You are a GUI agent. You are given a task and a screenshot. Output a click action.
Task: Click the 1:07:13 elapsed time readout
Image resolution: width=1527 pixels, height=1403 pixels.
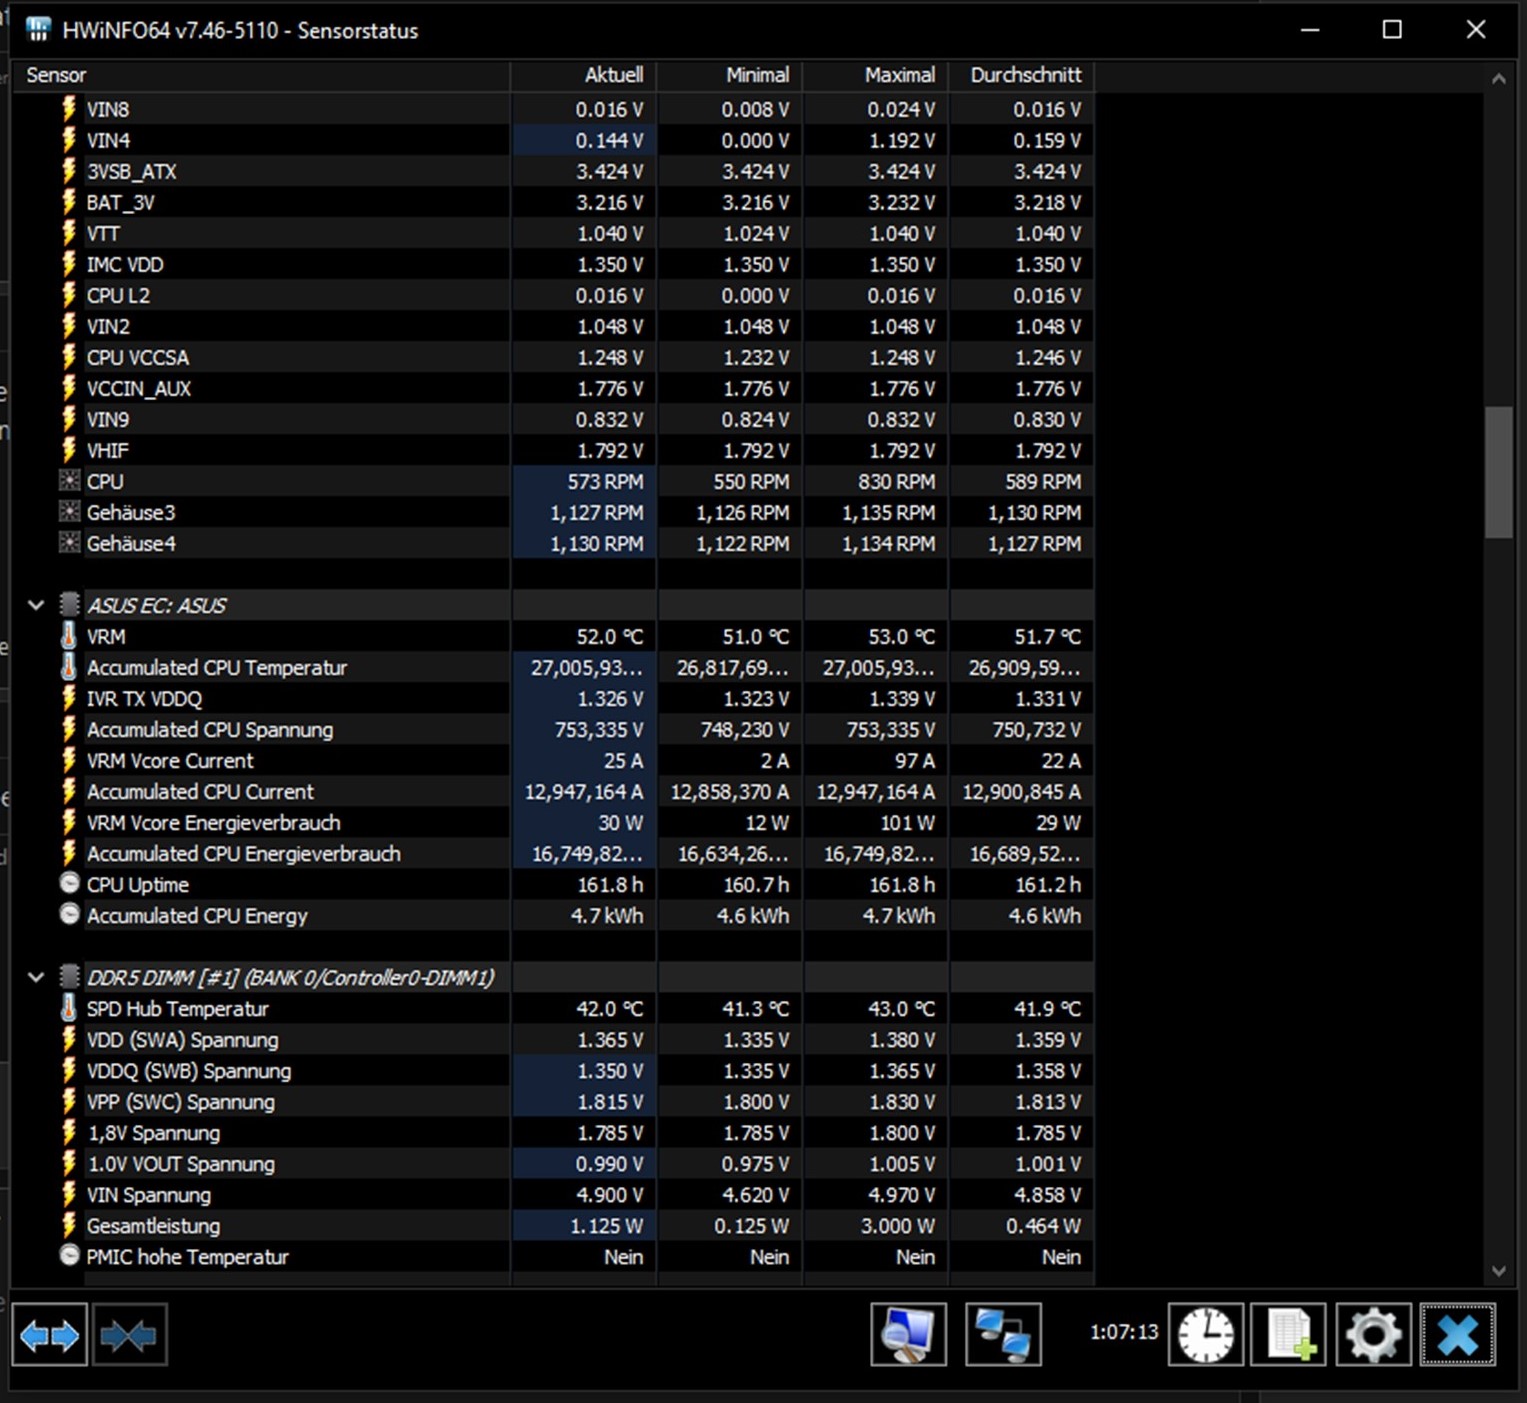1124,1332
